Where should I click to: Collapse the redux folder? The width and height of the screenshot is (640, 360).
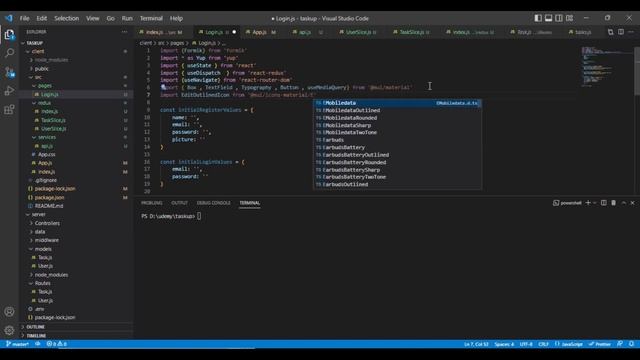[76, 103]
